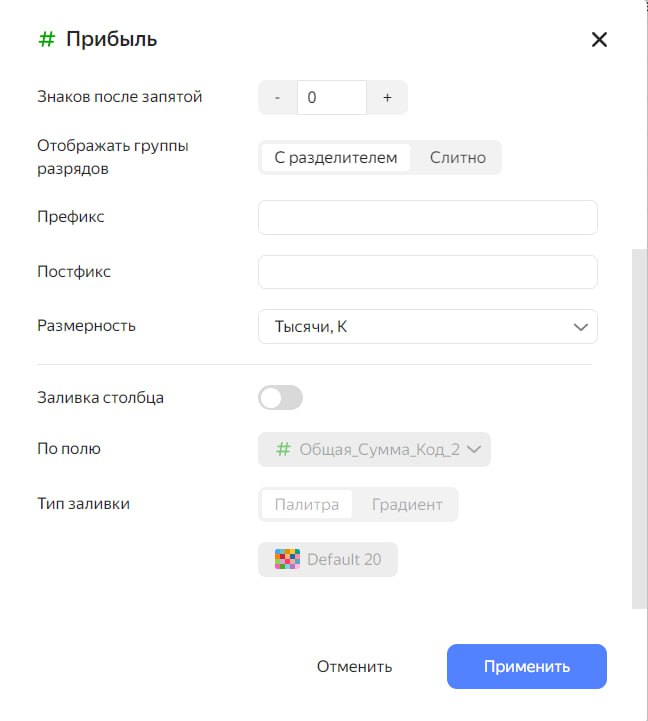Select the Слитно option
Screen dimensions: 648x721
click(x=458, y=158)
